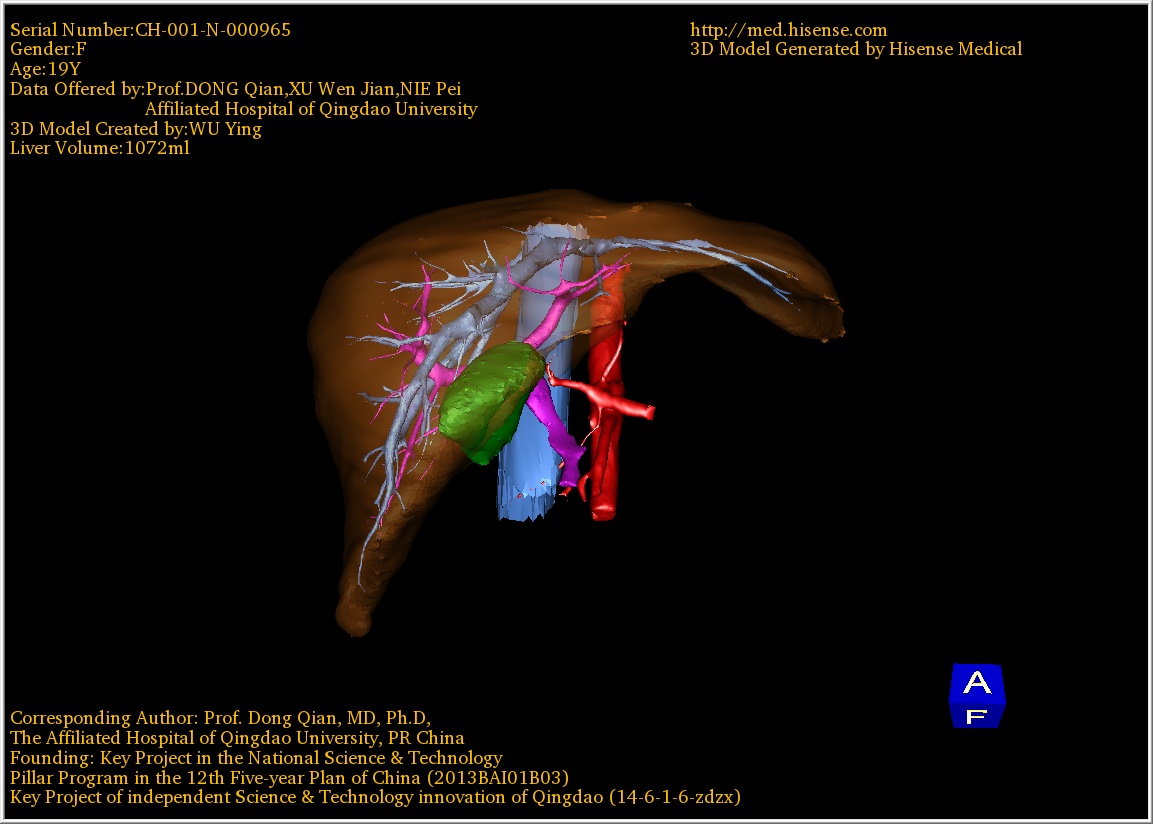
Task: Click the Pillar Program 2013BAI01B03 text line
Action: pos(289,778)
